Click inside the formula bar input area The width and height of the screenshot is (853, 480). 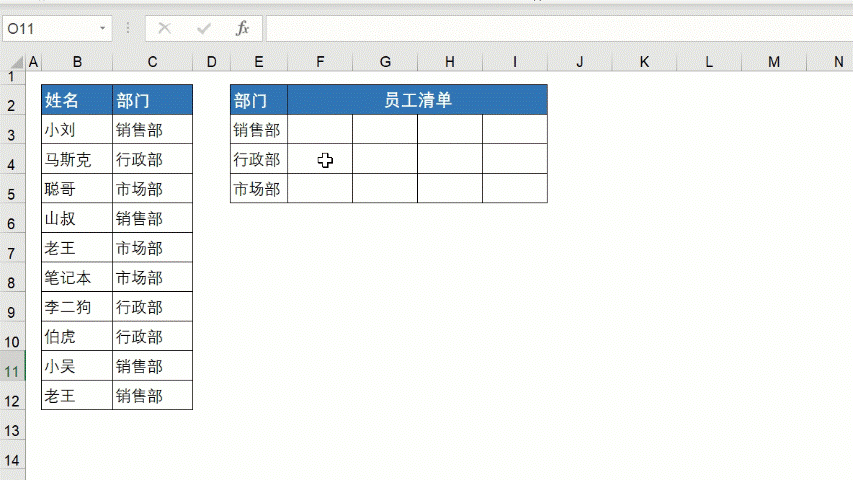tap(559, 28)
